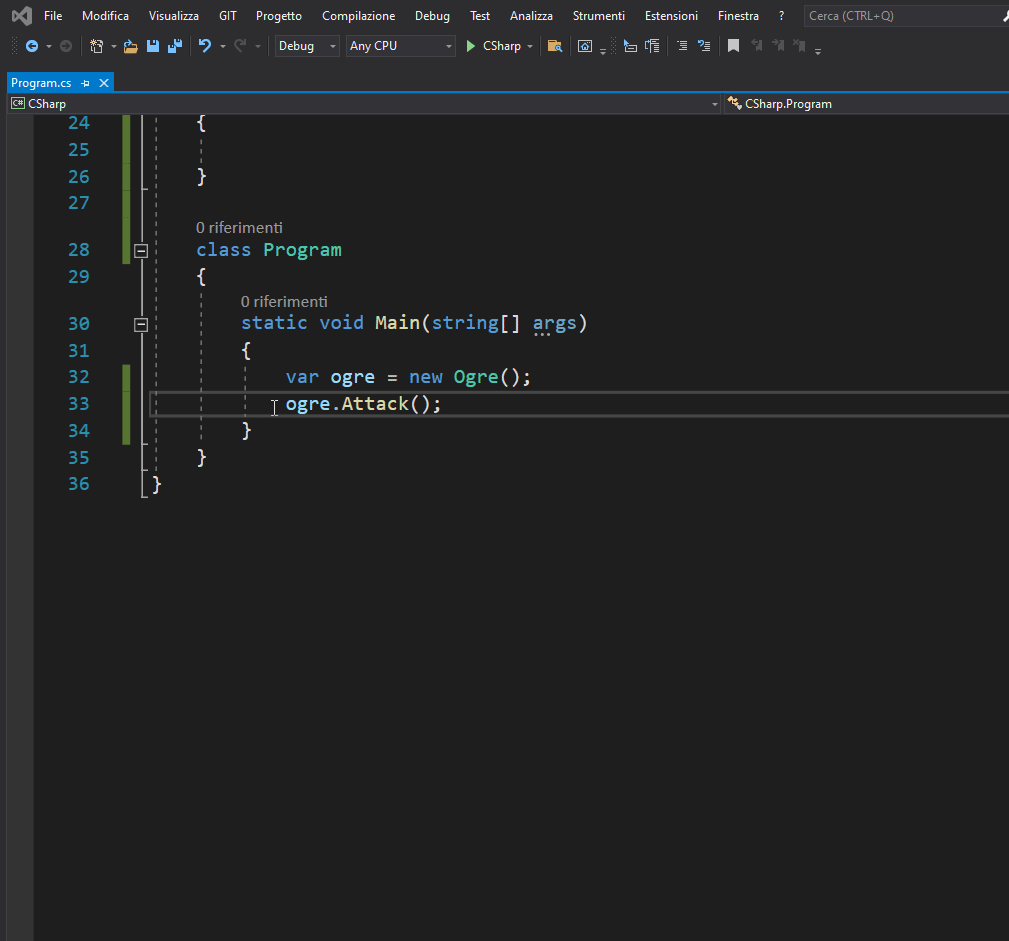Click the comment selected lines icon
Screen dimensions: 1009x941
681,46
